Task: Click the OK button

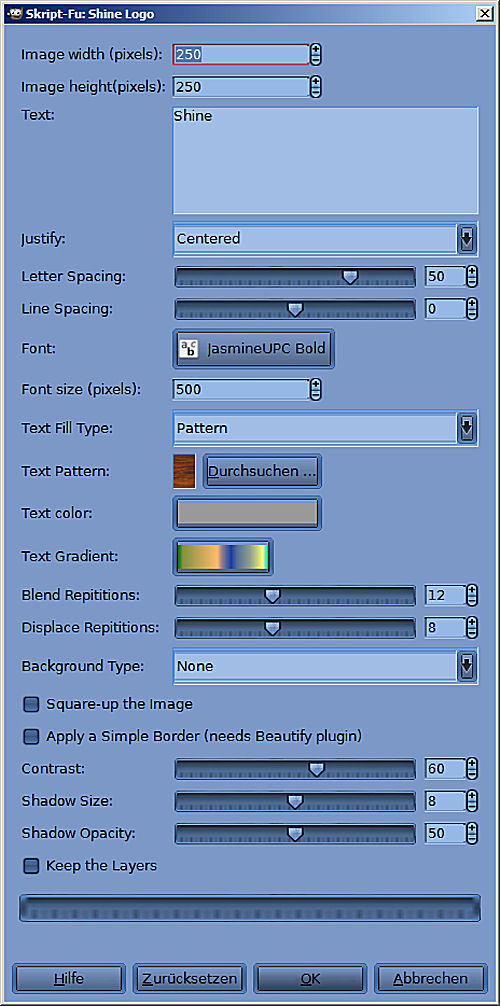Action: tap(310, 979)
